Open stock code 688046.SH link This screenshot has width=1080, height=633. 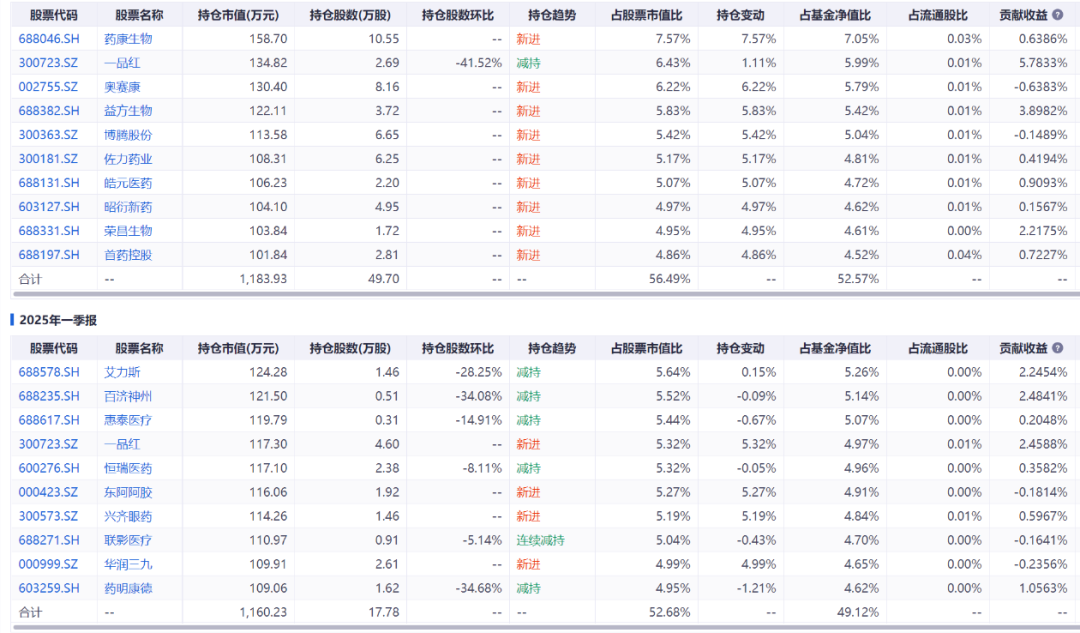49,39
